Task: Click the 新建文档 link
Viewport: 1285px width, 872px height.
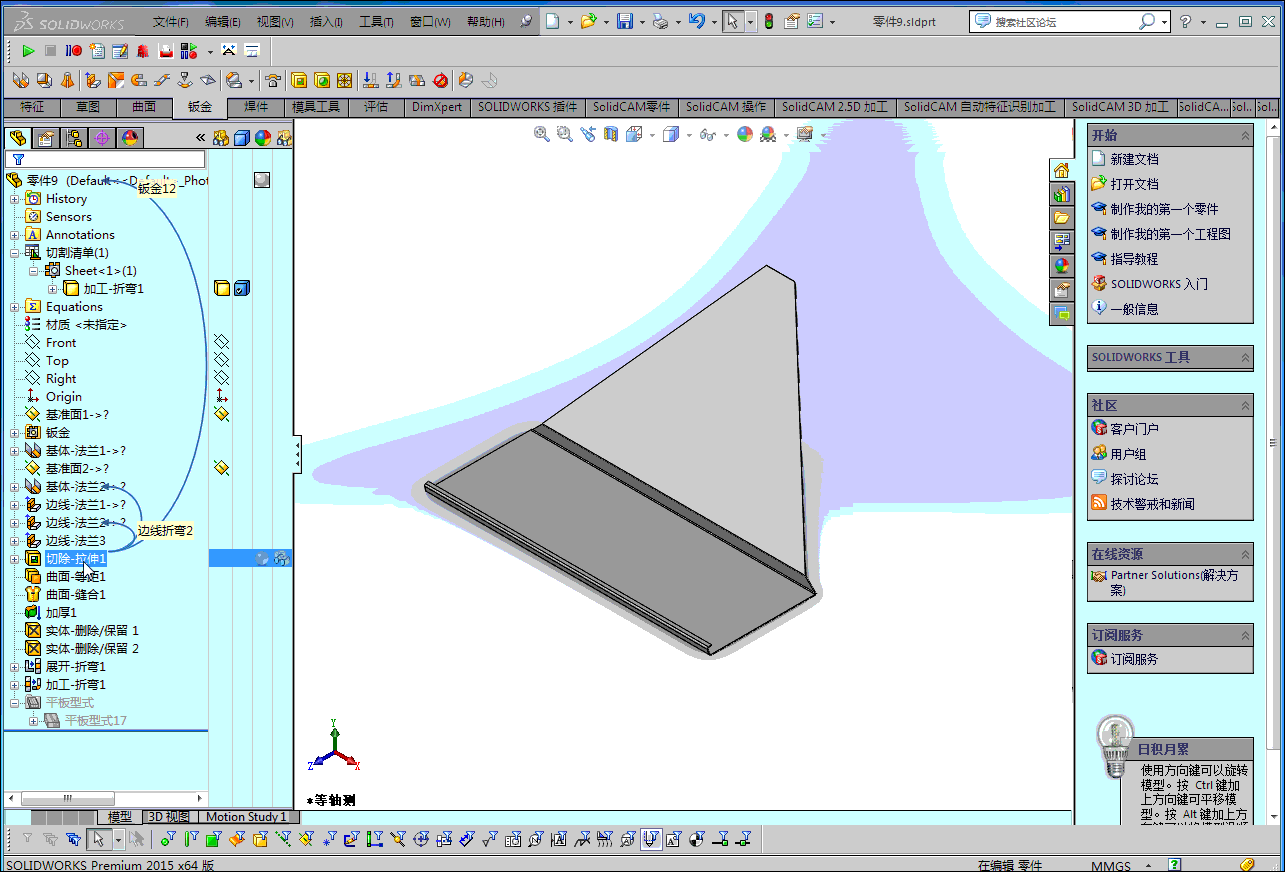Action: (1134, 159)
